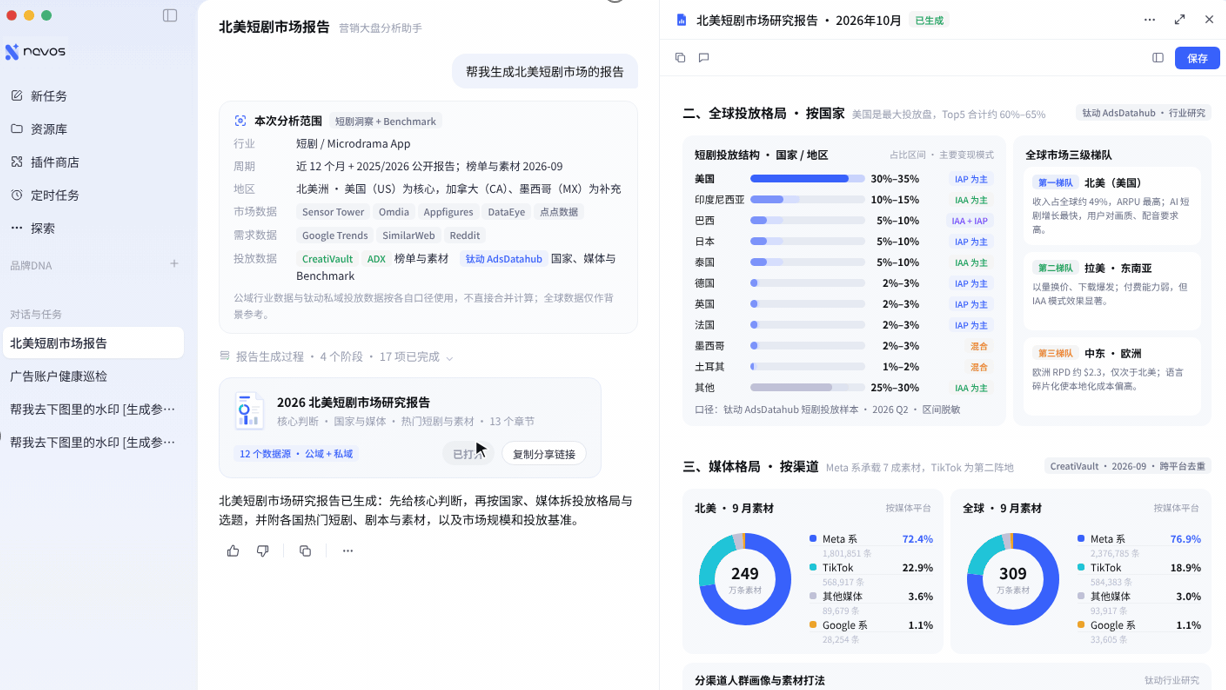The width and height of the screenshot is (1226, 690).
Task: Open comments via speech bubble icon
Action: pyautogui.click(x=704, y=58)
